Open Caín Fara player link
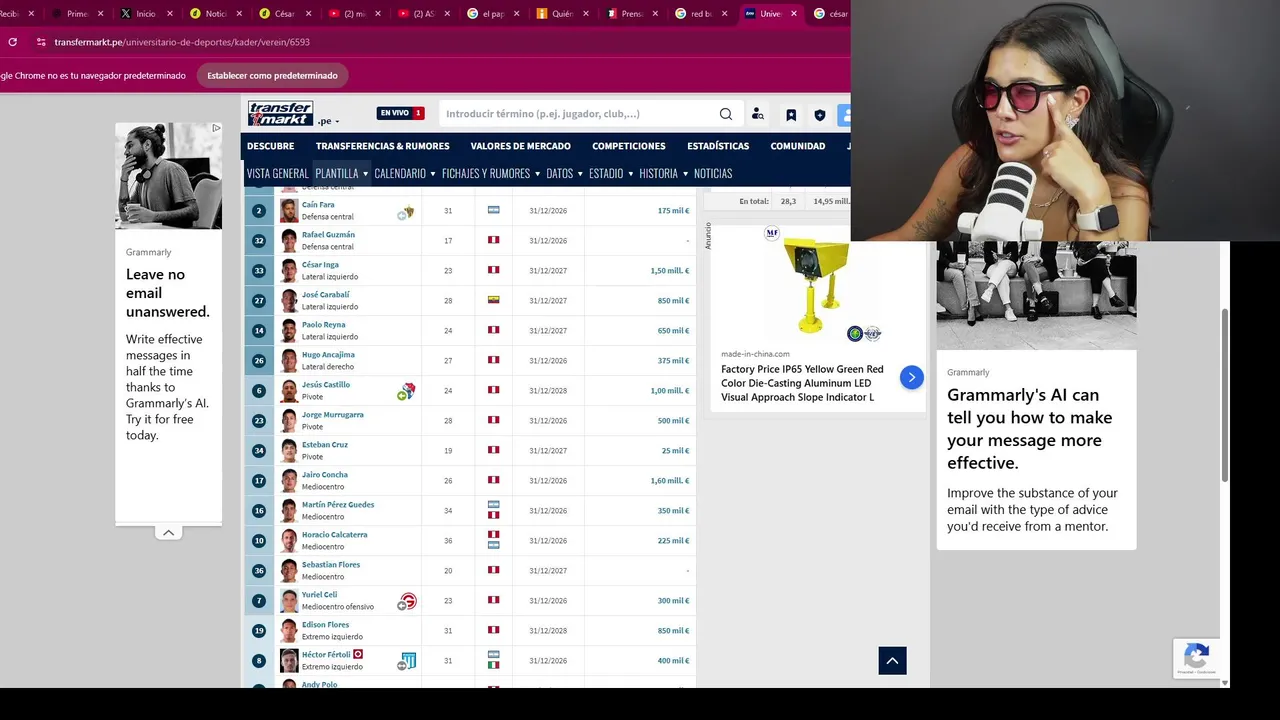 pos(318,205)
